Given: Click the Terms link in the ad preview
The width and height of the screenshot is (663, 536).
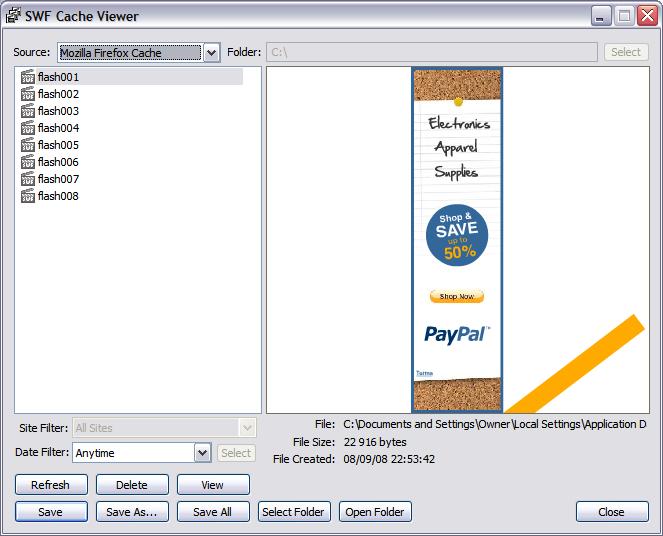Looking at the screenshot, I should pos(424,373).
